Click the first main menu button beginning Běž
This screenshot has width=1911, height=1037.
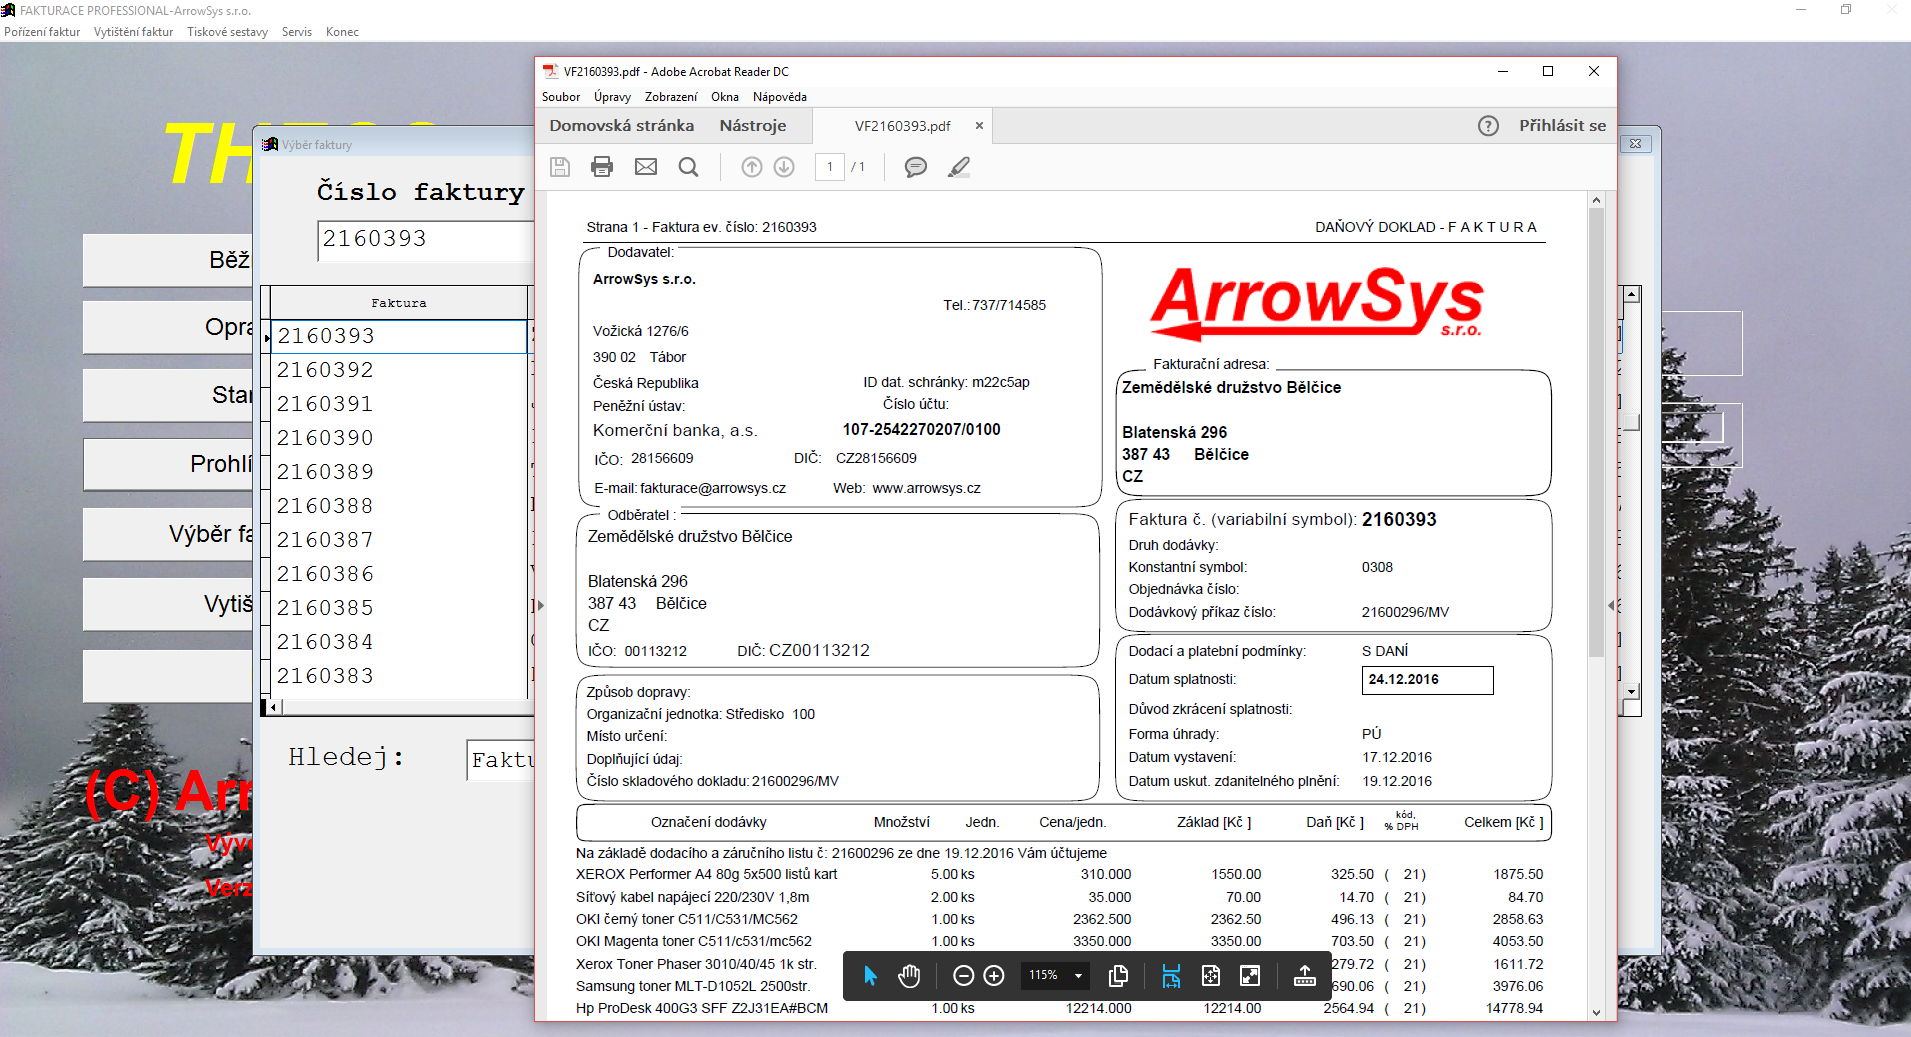click(168, 260)
